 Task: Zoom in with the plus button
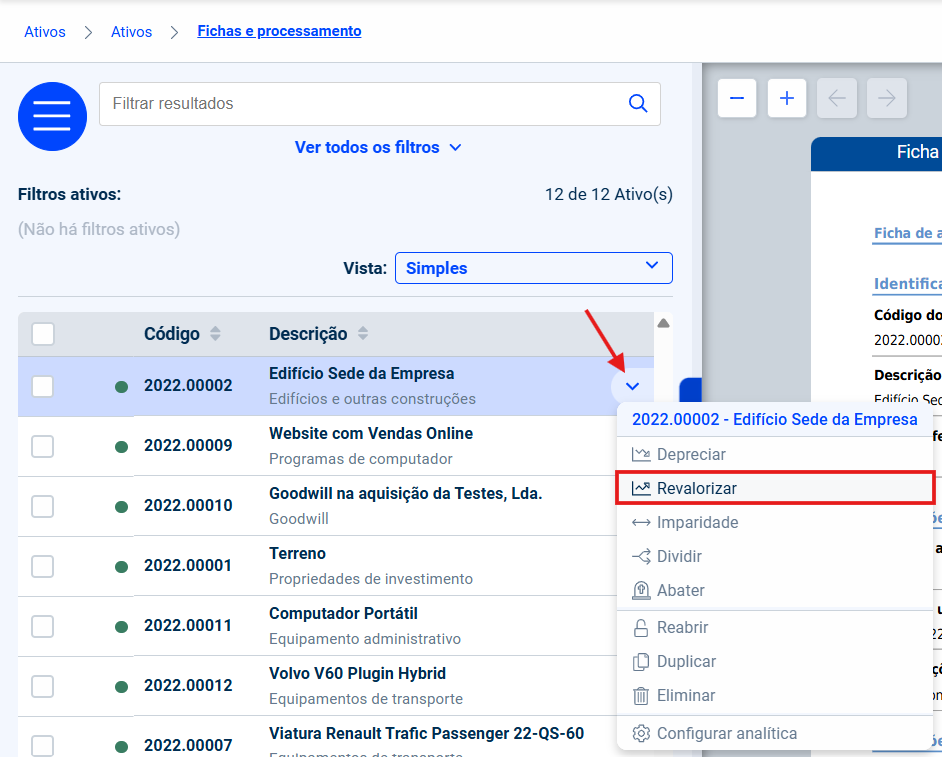pos(787,98)
